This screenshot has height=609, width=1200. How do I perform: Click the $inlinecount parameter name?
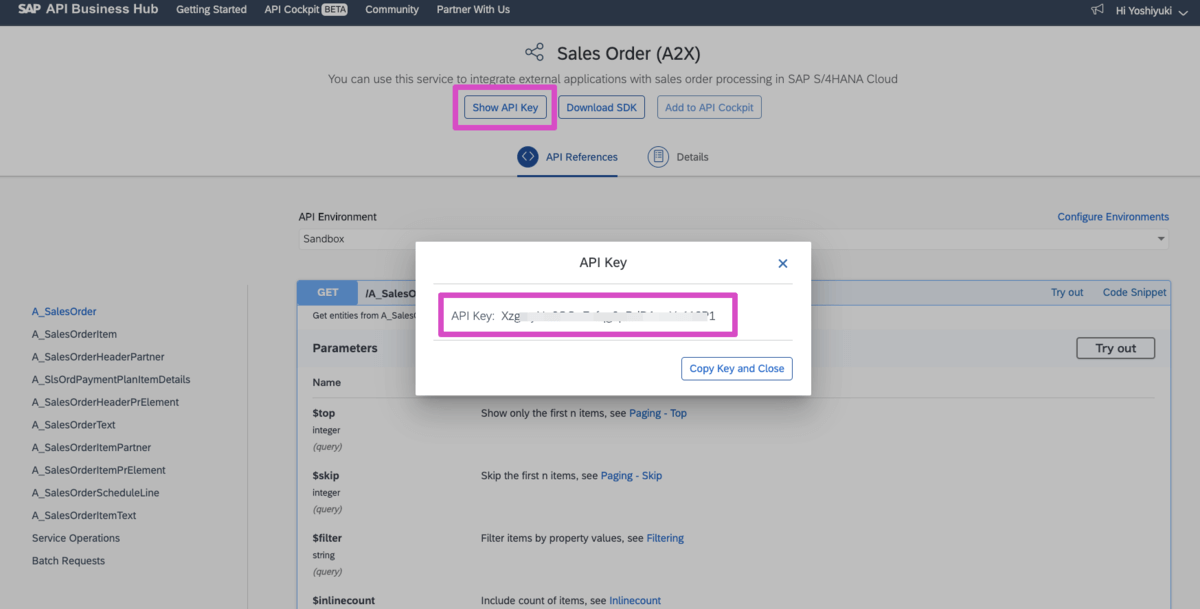pos(344,601)
